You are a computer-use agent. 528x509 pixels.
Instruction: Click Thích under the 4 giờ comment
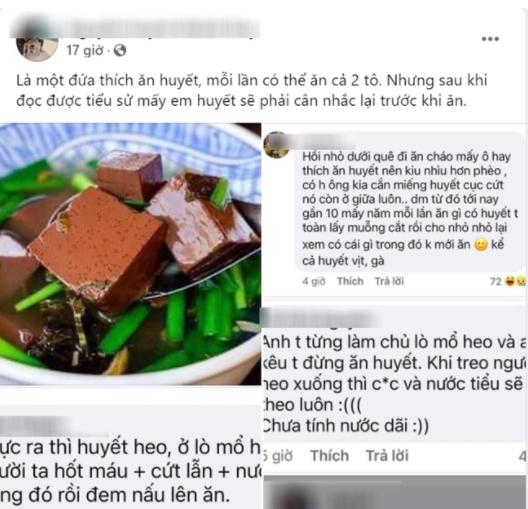pyautogui.click(x=350, y=281)
